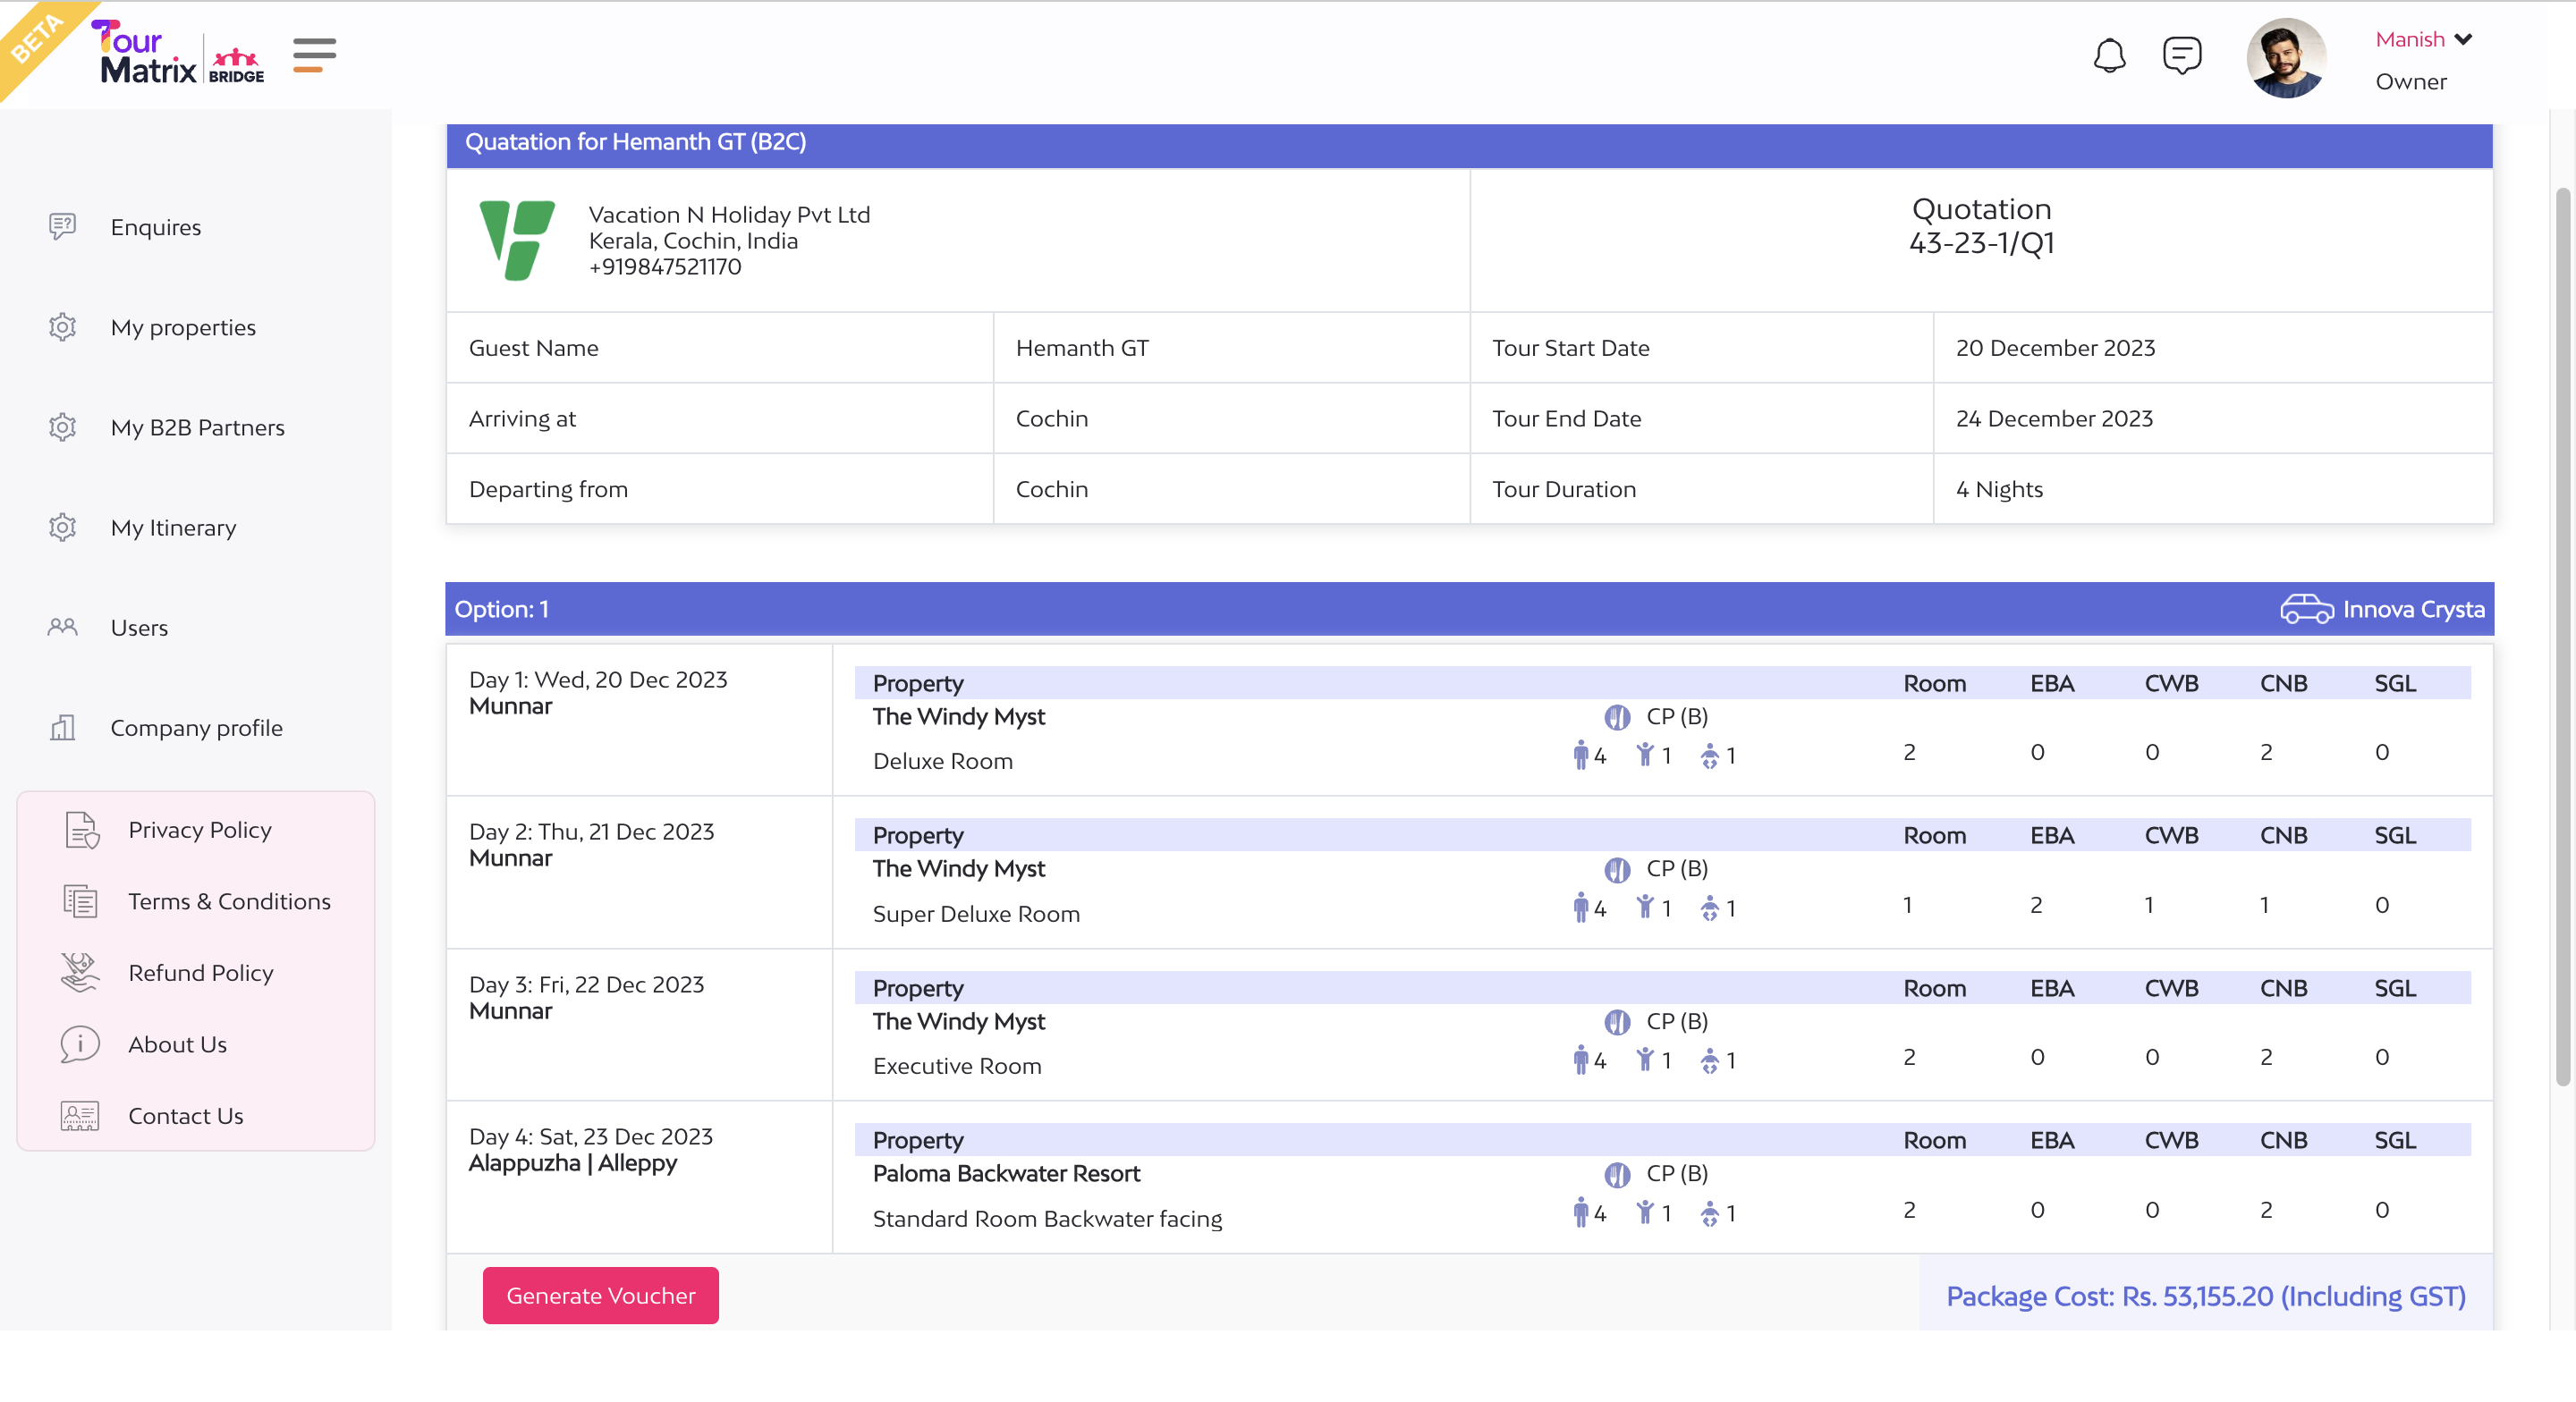
Task: Click the Contact Us link
Action: click(x=185, y=1115)
